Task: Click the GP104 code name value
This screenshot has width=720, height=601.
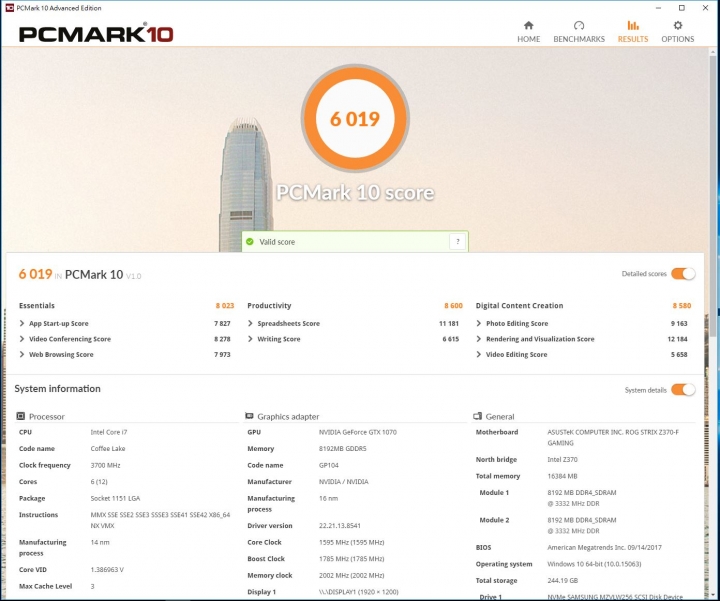Action: (x=329, y=465)
